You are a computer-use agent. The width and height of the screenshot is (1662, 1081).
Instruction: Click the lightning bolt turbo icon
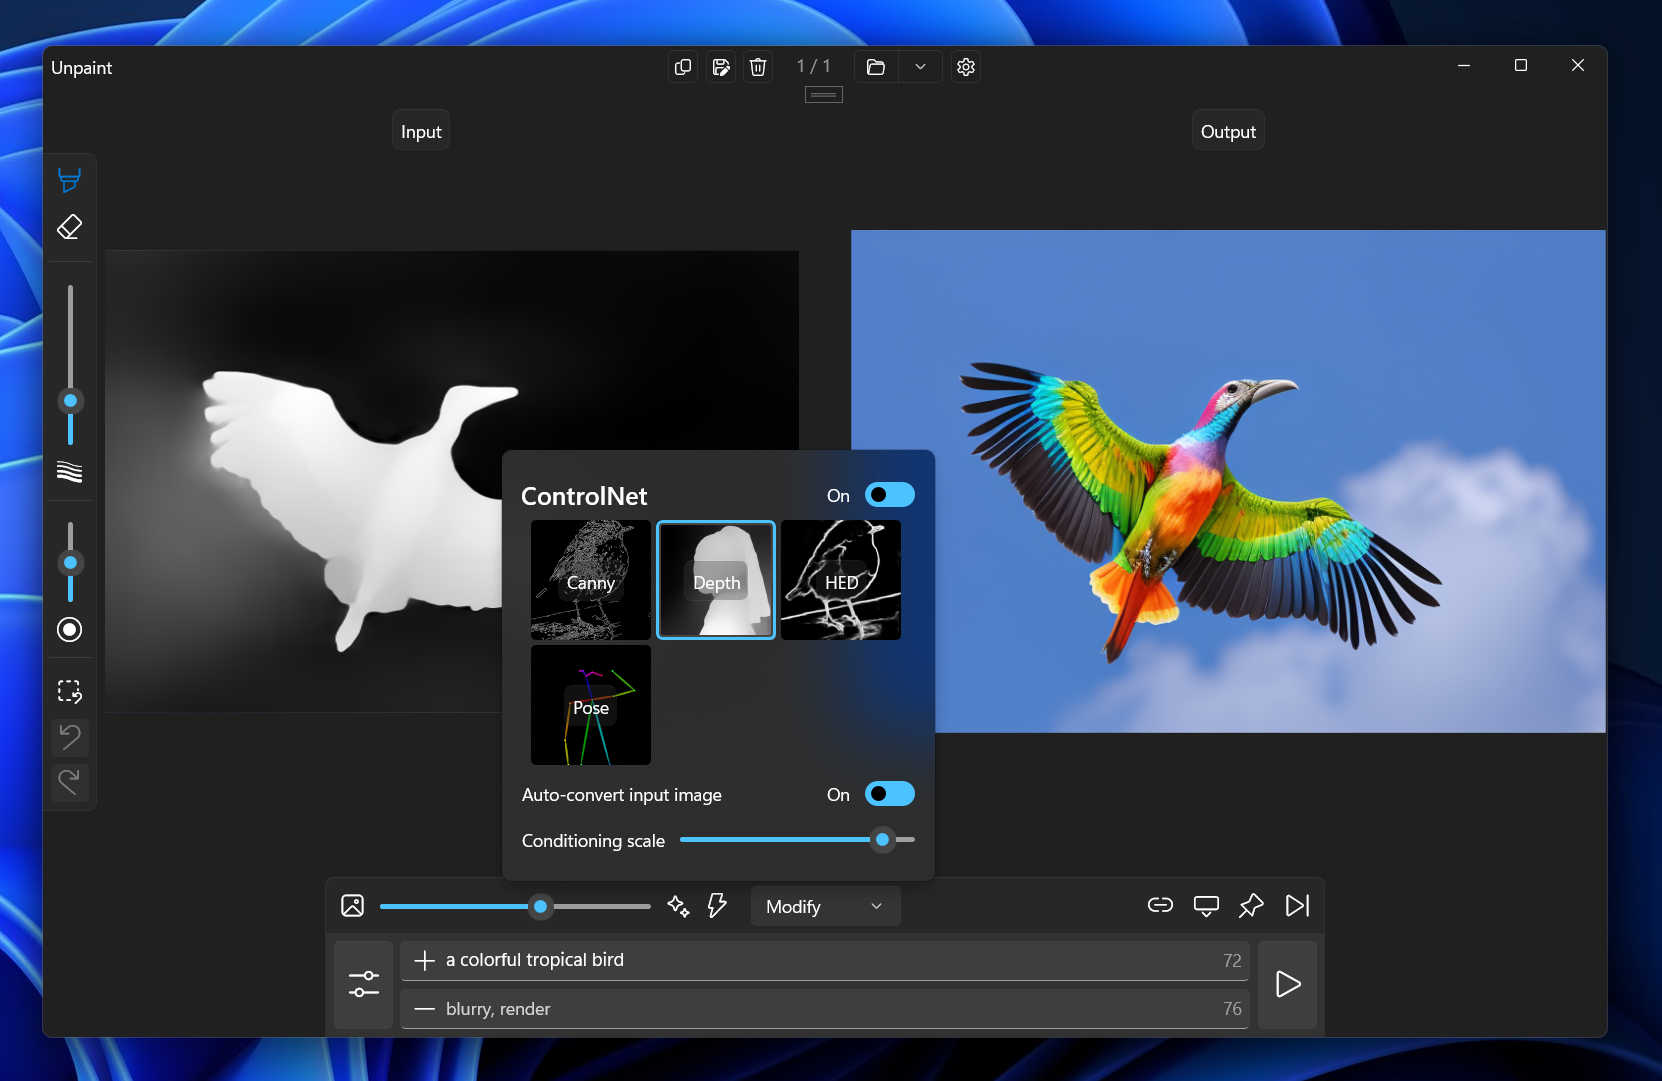click(x=717, y=906)
